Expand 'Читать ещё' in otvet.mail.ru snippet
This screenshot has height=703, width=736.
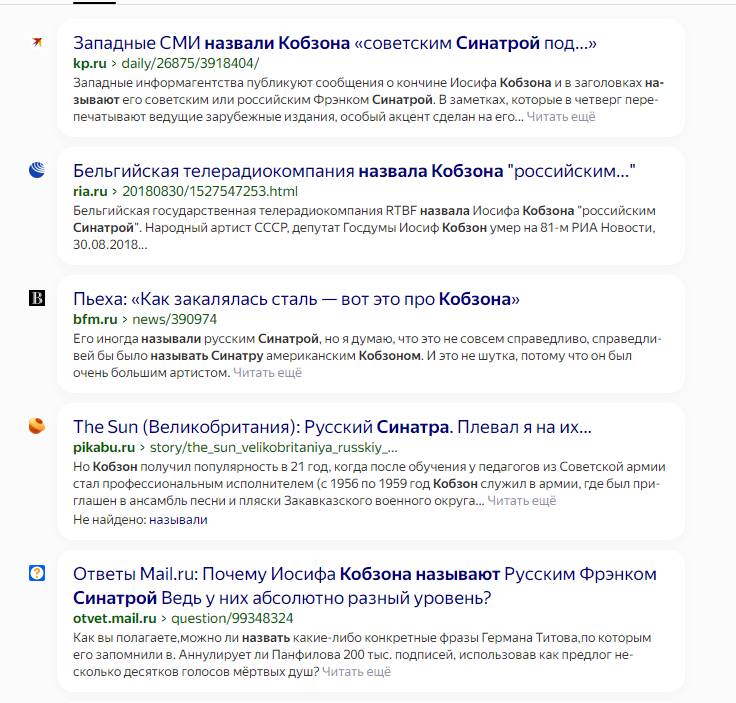click(356, 672)
